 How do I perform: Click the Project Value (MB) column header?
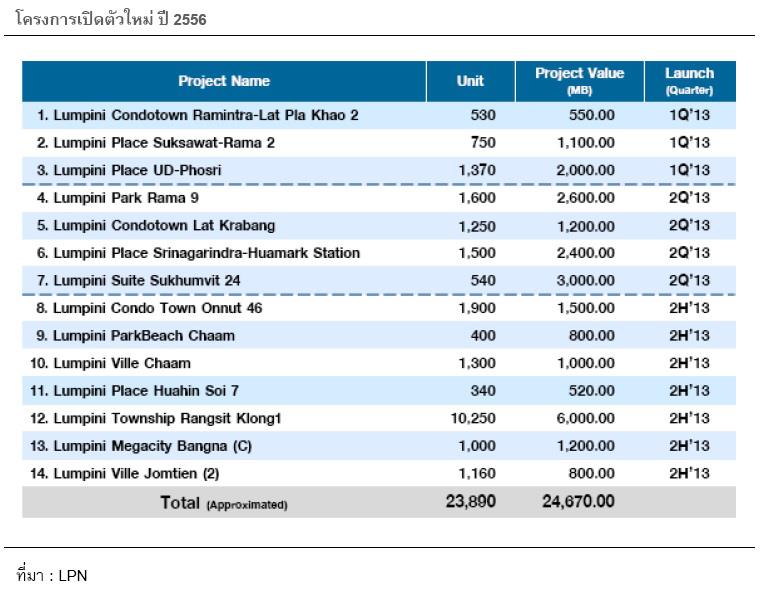coord(579,81)
